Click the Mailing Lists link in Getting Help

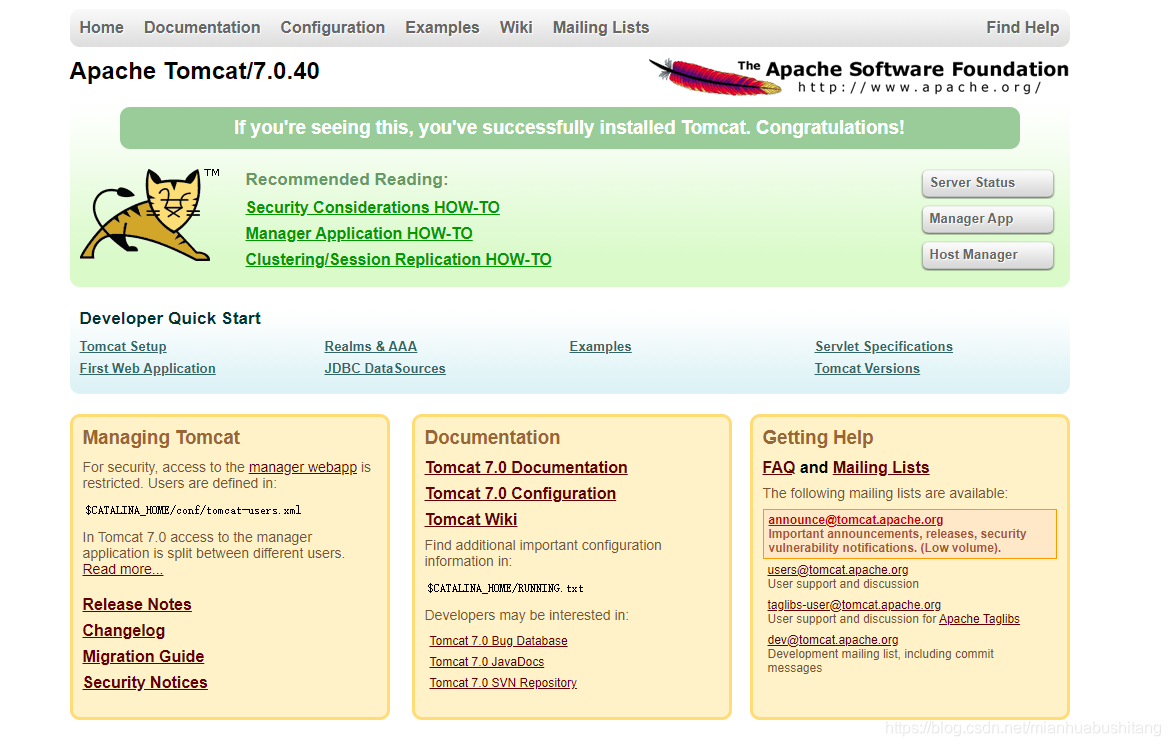(x=881, y=468)
